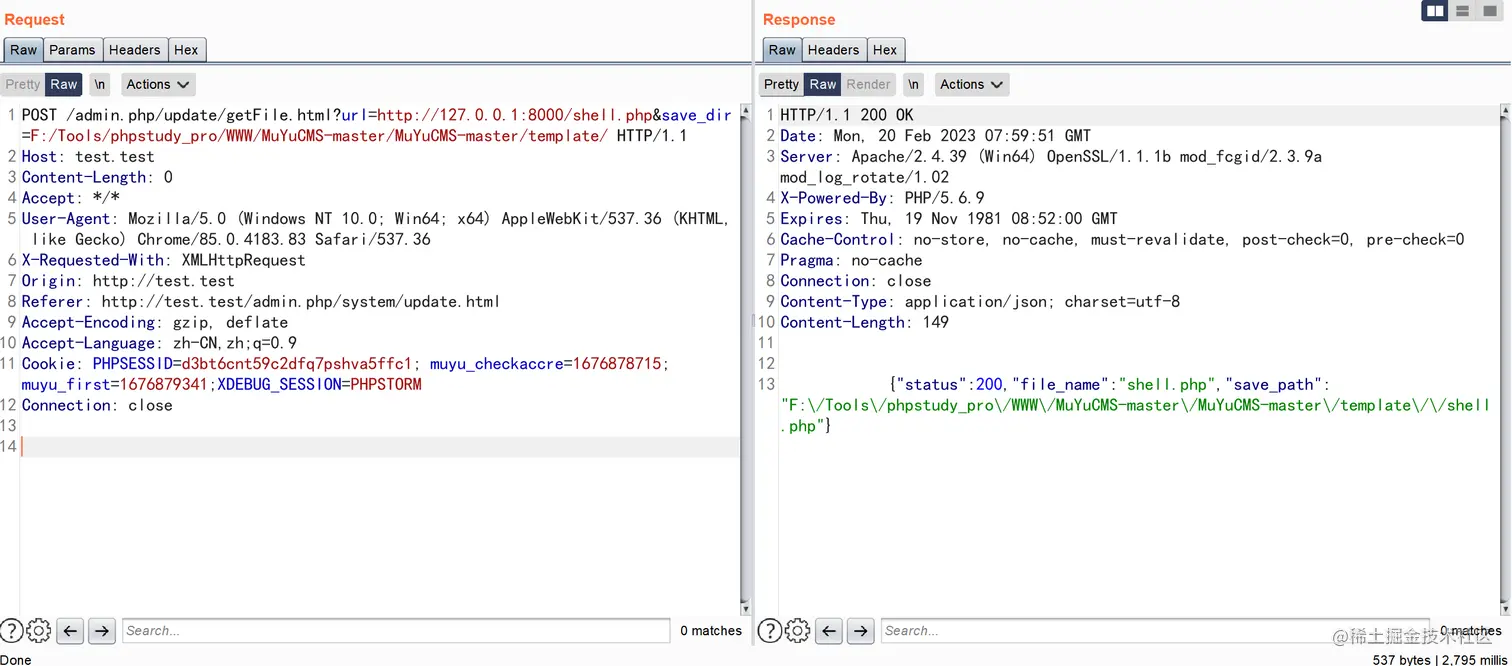Open Response search settings gear
The width and height of the screenshot is (1512, 666).
coord(797,630)
